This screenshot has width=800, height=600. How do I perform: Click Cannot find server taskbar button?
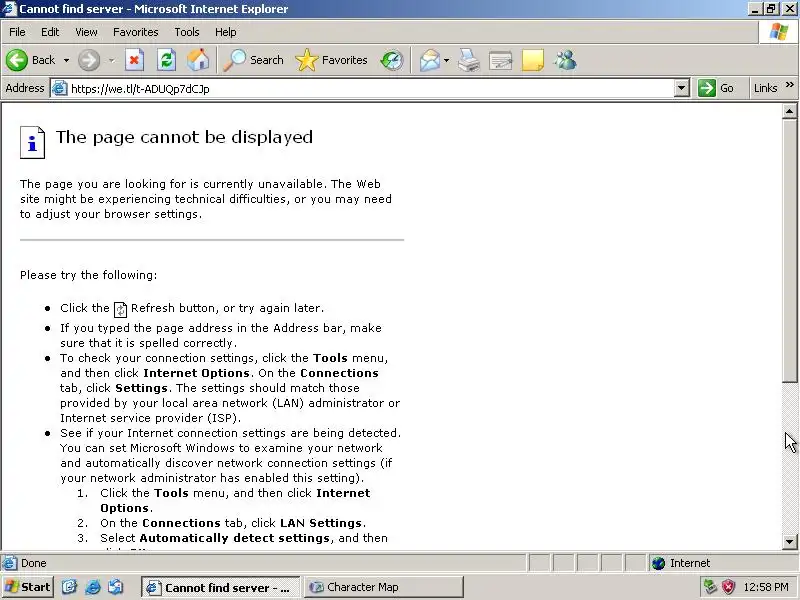(220, 587)
